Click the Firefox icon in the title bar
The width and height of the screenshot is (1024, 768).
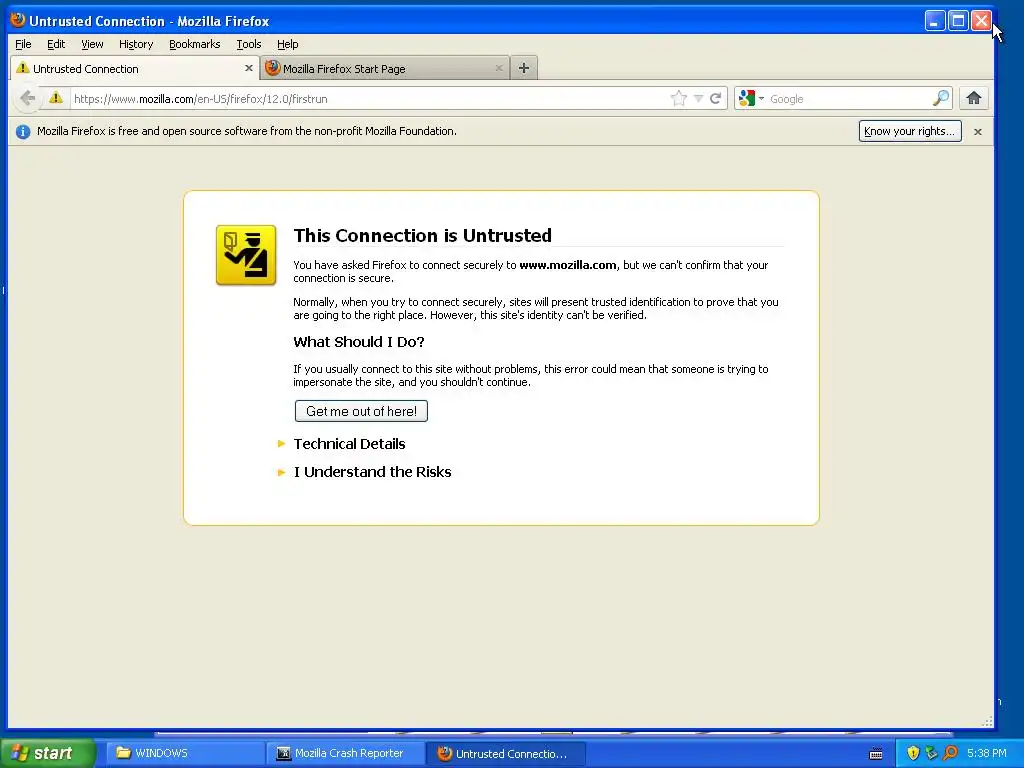click(x=18, y=20)
